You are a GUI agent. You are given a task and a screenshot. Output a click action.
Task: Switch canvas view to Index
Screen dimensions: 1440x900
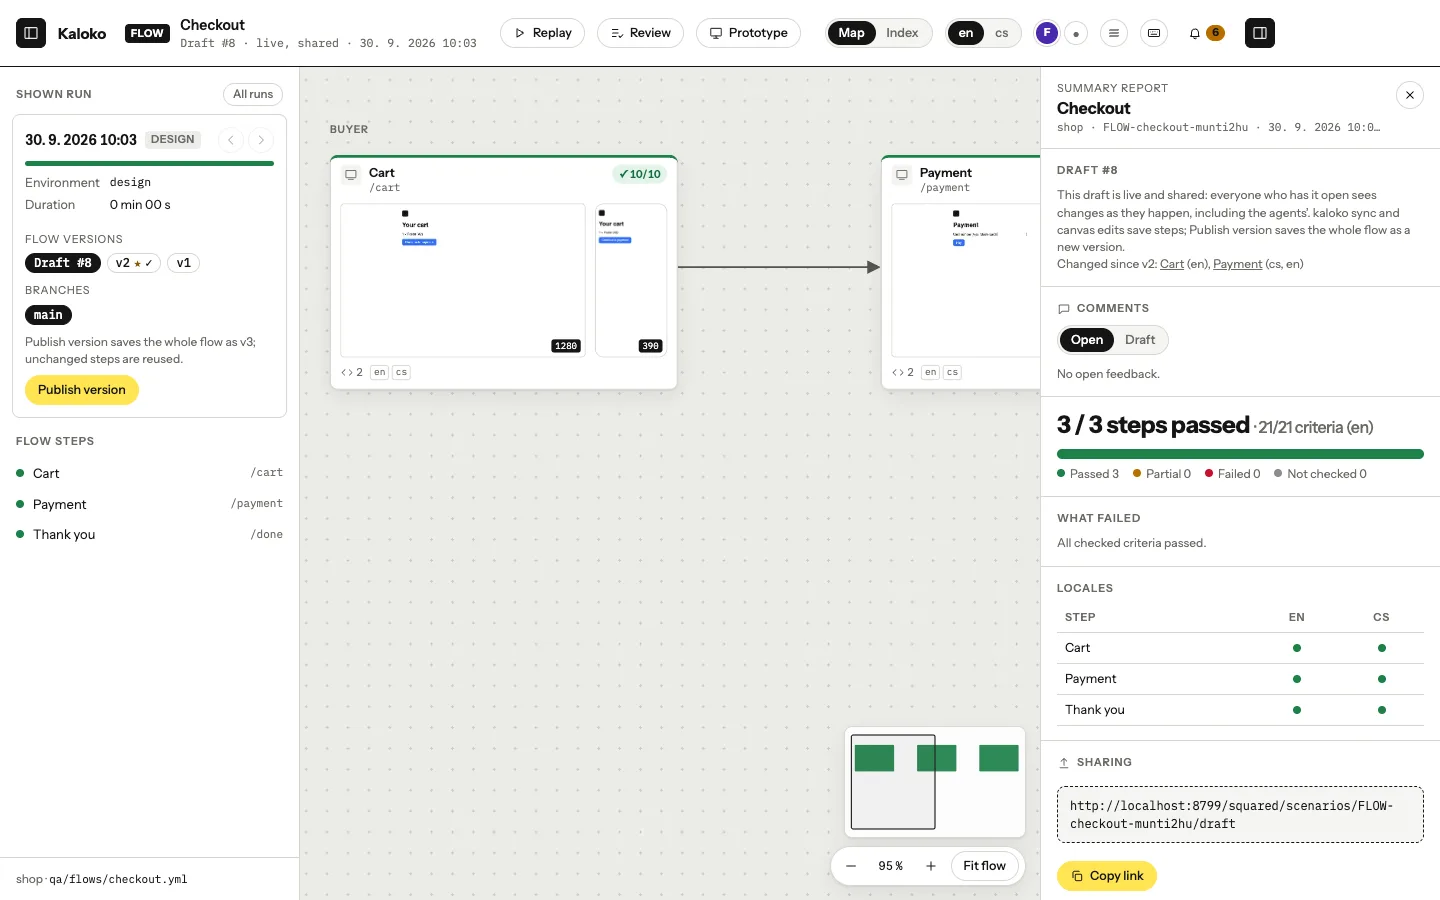click(x=902, y=33)
